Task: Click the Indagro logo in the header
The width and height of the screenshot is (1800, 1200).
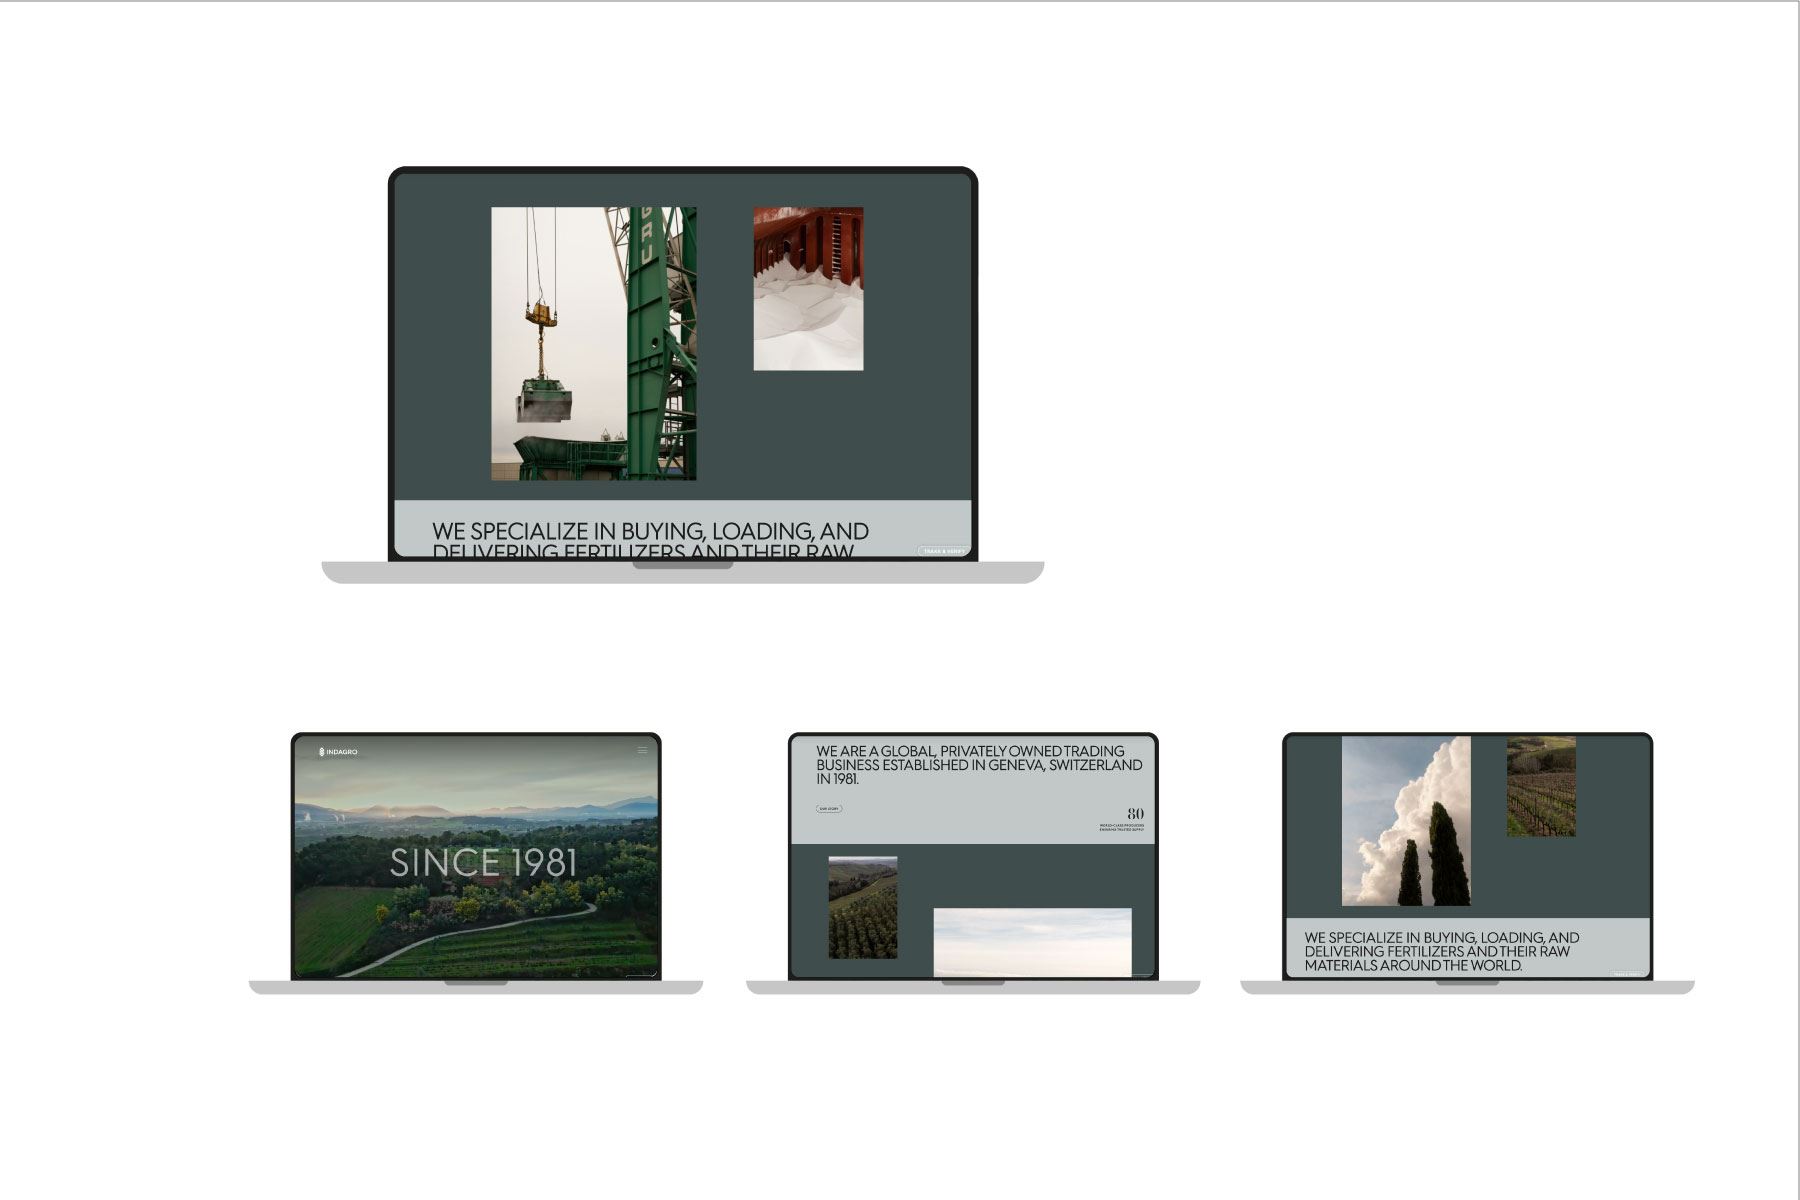Action: tap(338, 752)
